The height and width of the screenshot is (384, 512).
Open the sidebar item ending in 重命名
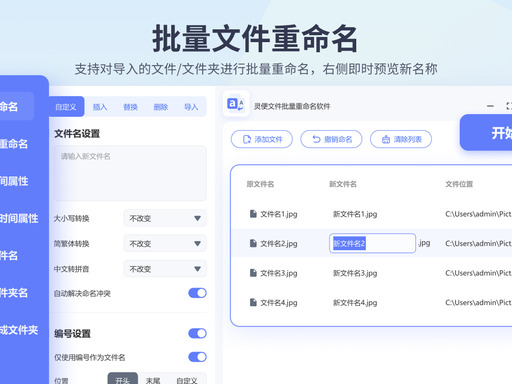pyautogui.click(x=14, y=144)
